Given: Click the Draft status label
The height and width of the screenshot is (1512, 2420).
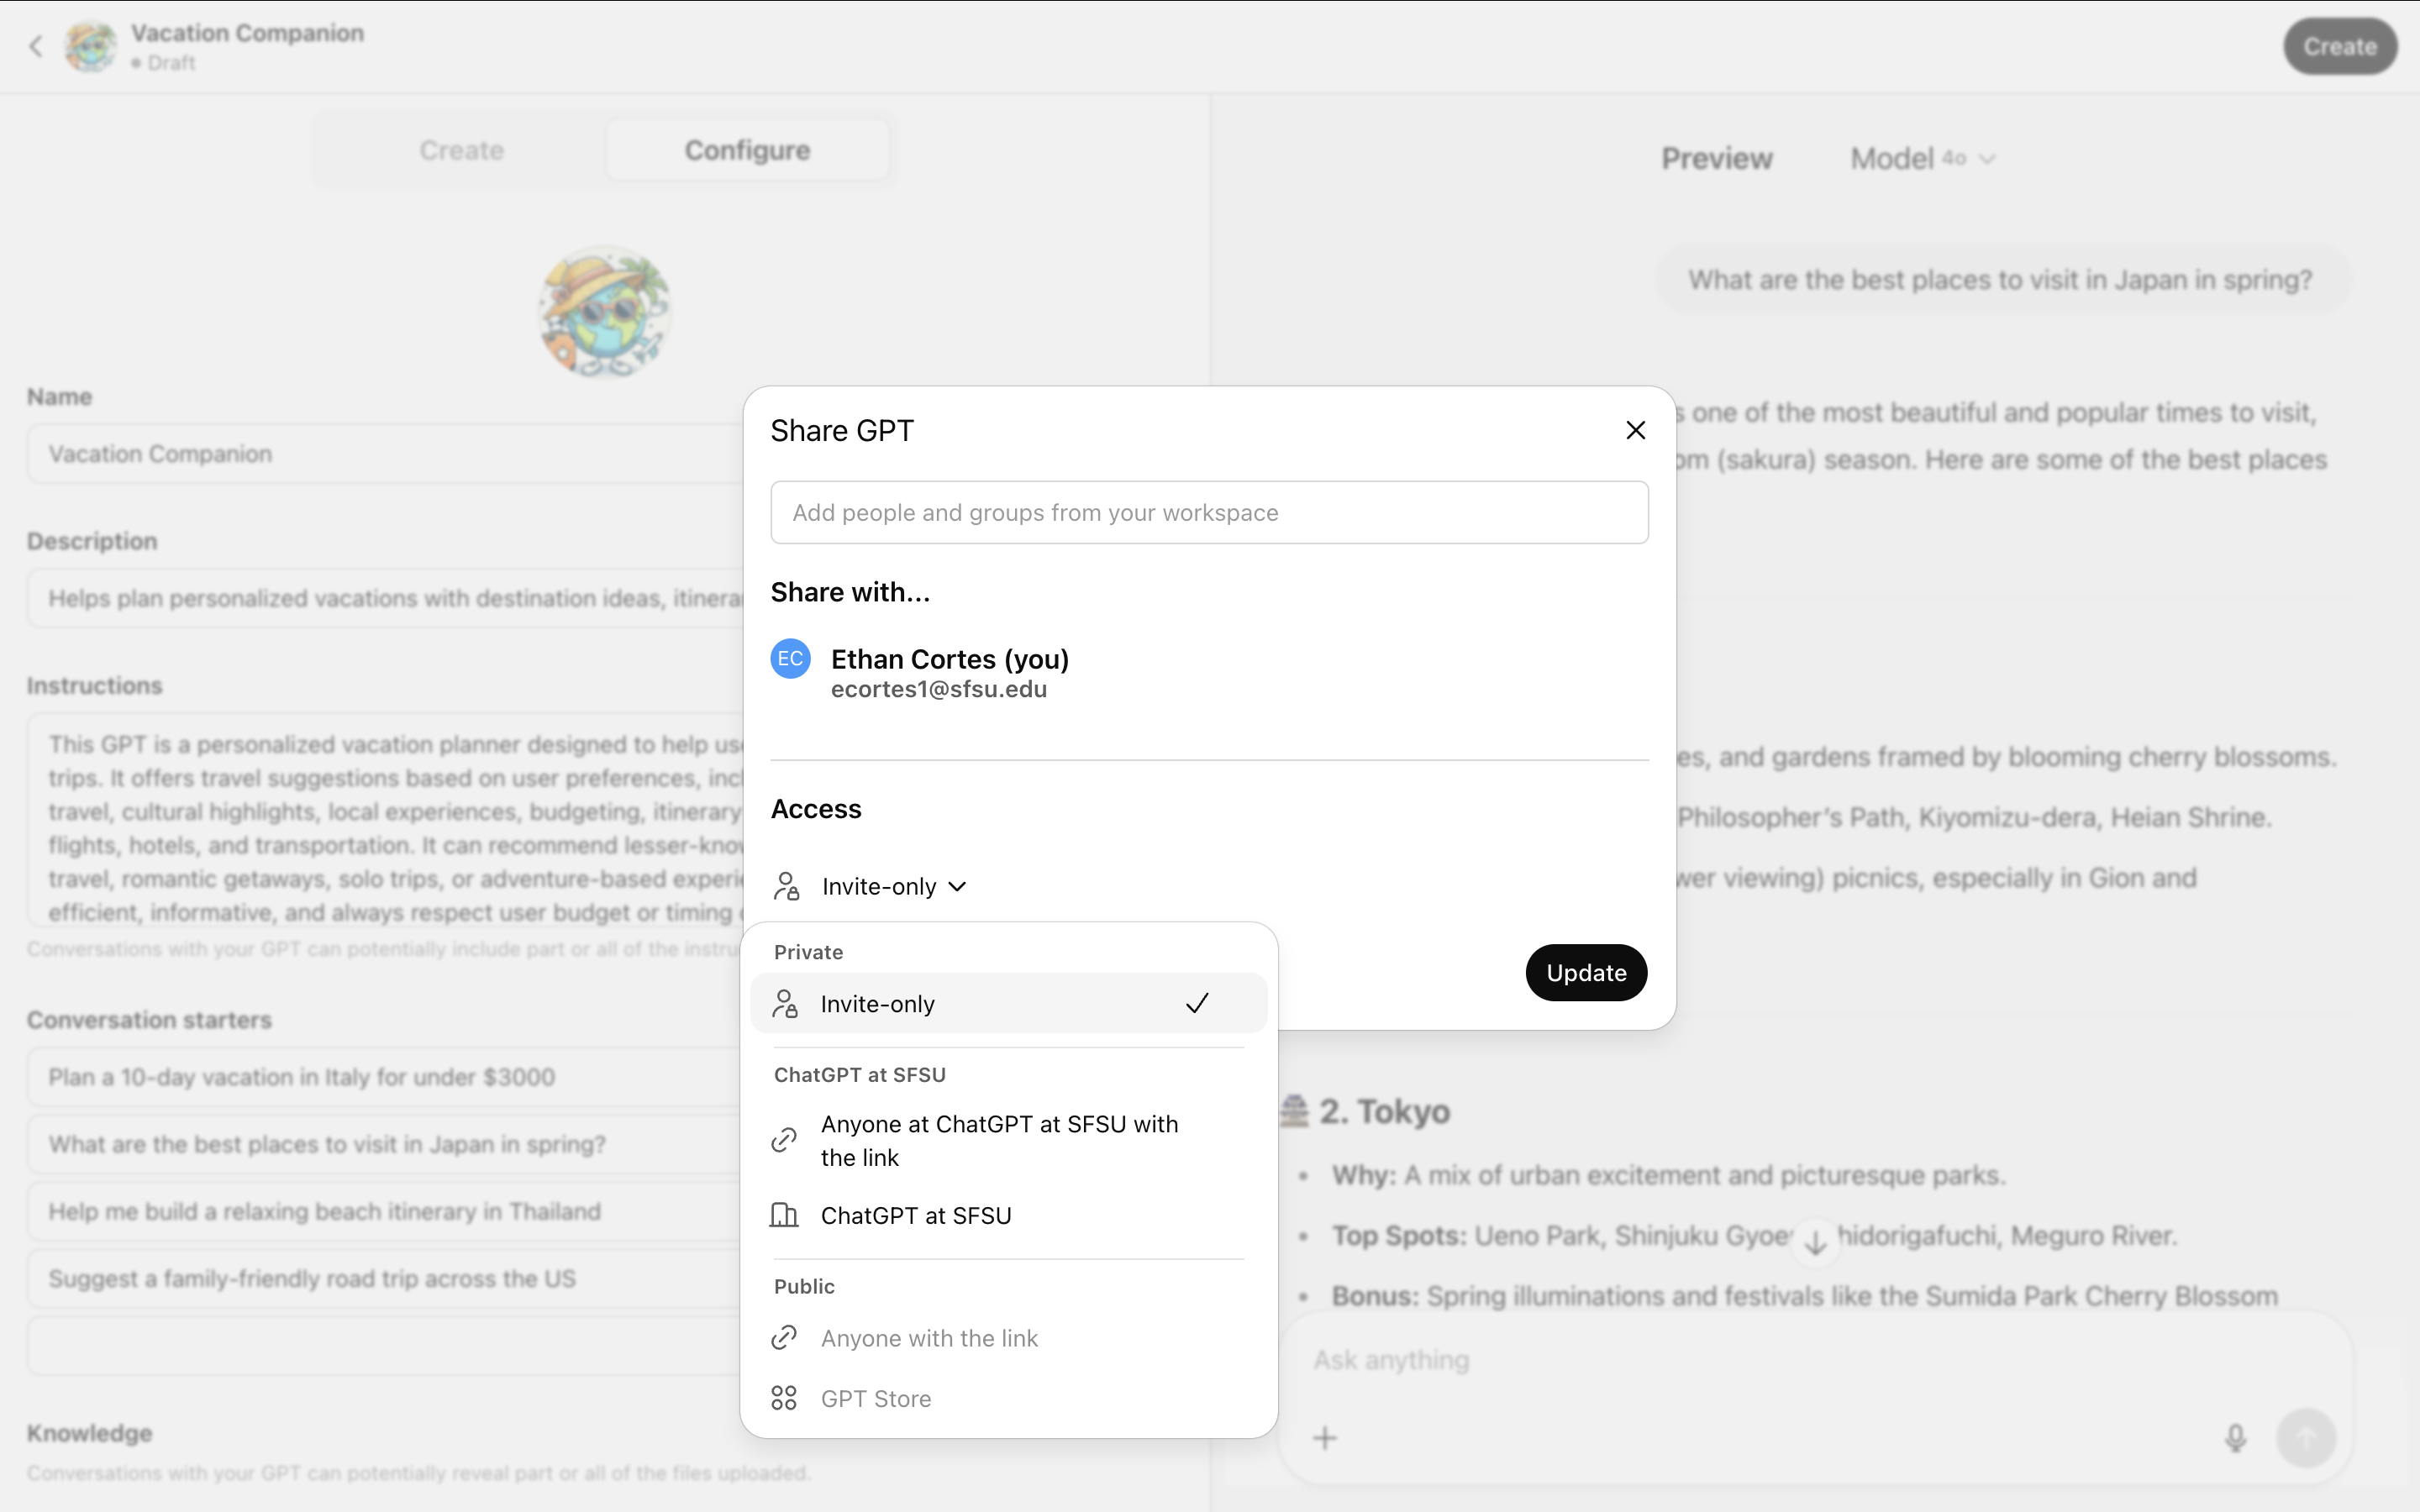Looking at the screenshot, I should click(170, 62).
